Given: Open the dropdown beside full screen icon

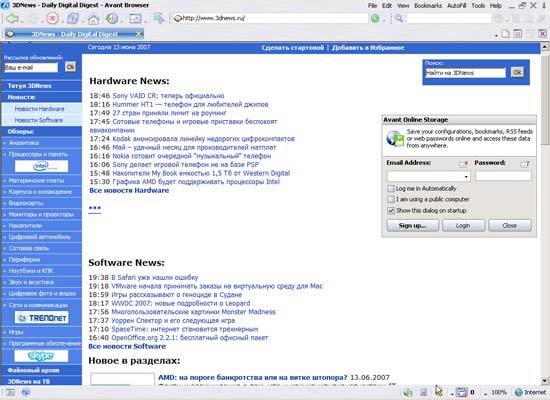Looking at the screenshot, I should coord(145,22).
